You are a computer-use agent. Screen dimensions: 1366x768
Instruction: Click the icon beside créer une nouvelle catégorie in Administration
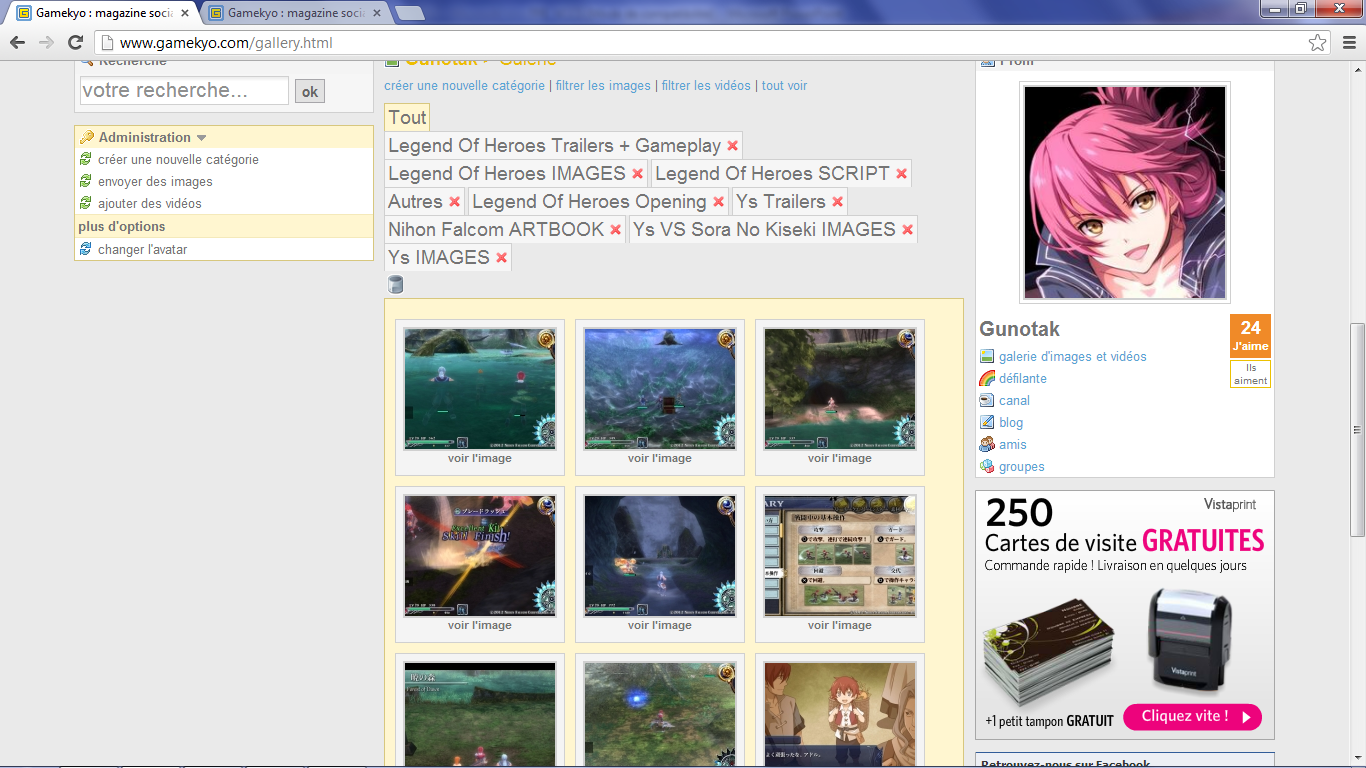click(86, 159)
